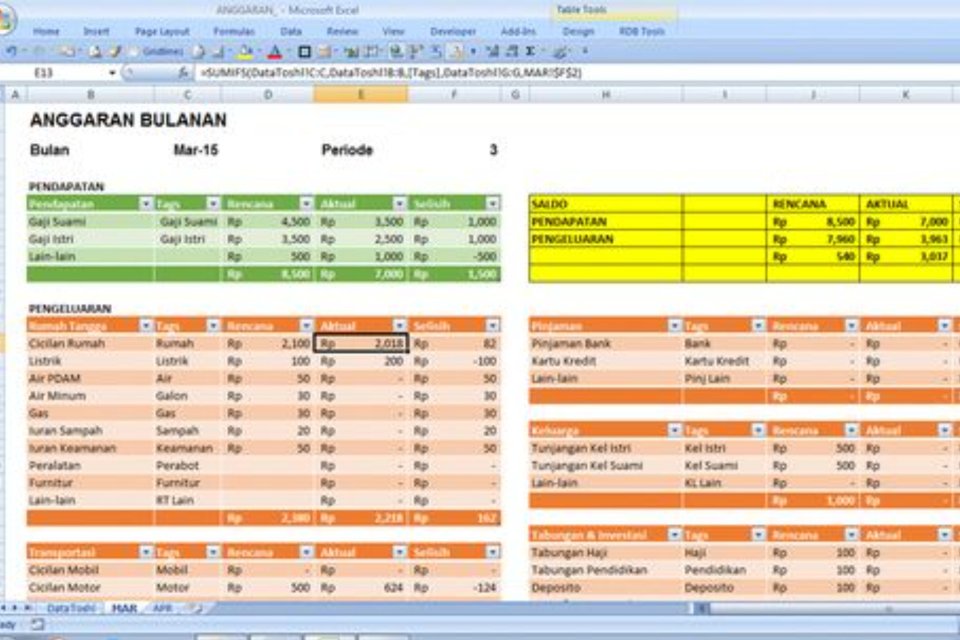Click the Redo icon on the toolbar
This screenshot has width=960, height=640.
click(x=30, y=49)
